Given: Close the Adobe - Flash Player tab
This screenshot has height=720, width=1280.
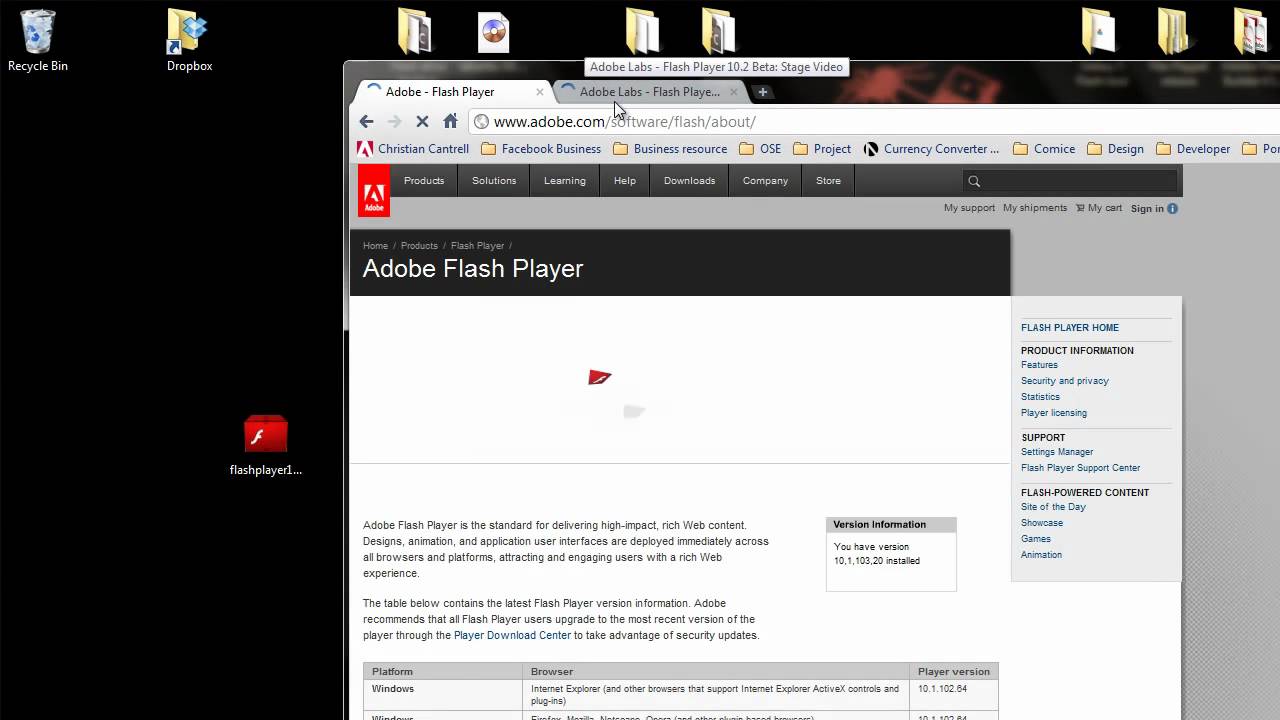Looking at the screenshot, I should point(540,92).
